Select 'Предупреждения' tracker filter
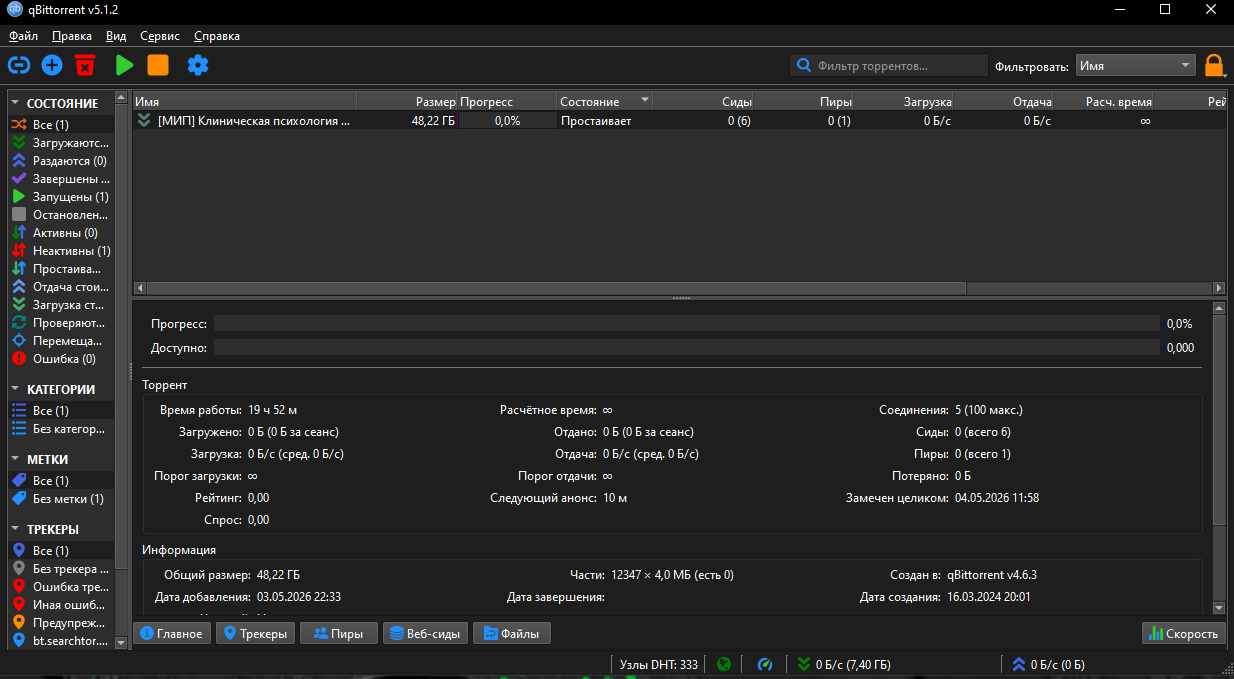1234x679 pixels. [x=62, y=623]
